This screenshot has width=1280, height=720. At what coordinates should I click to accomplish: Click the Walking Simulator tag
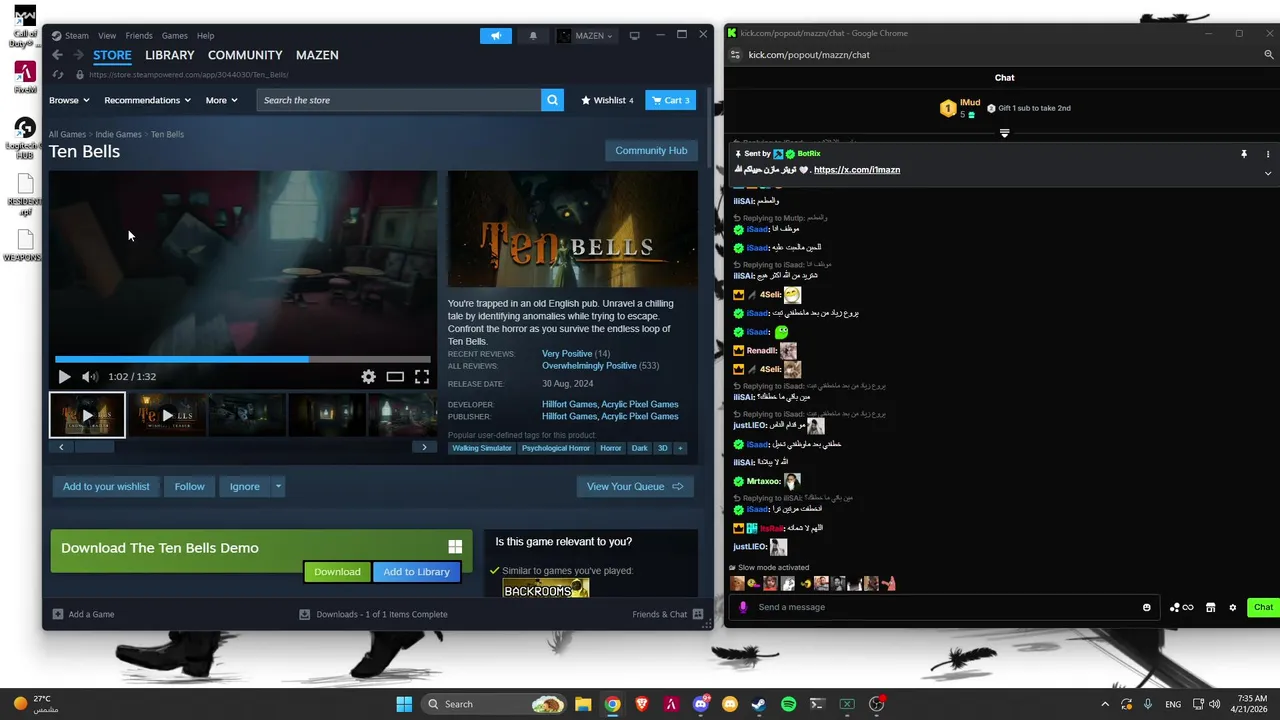click(482, 448)
